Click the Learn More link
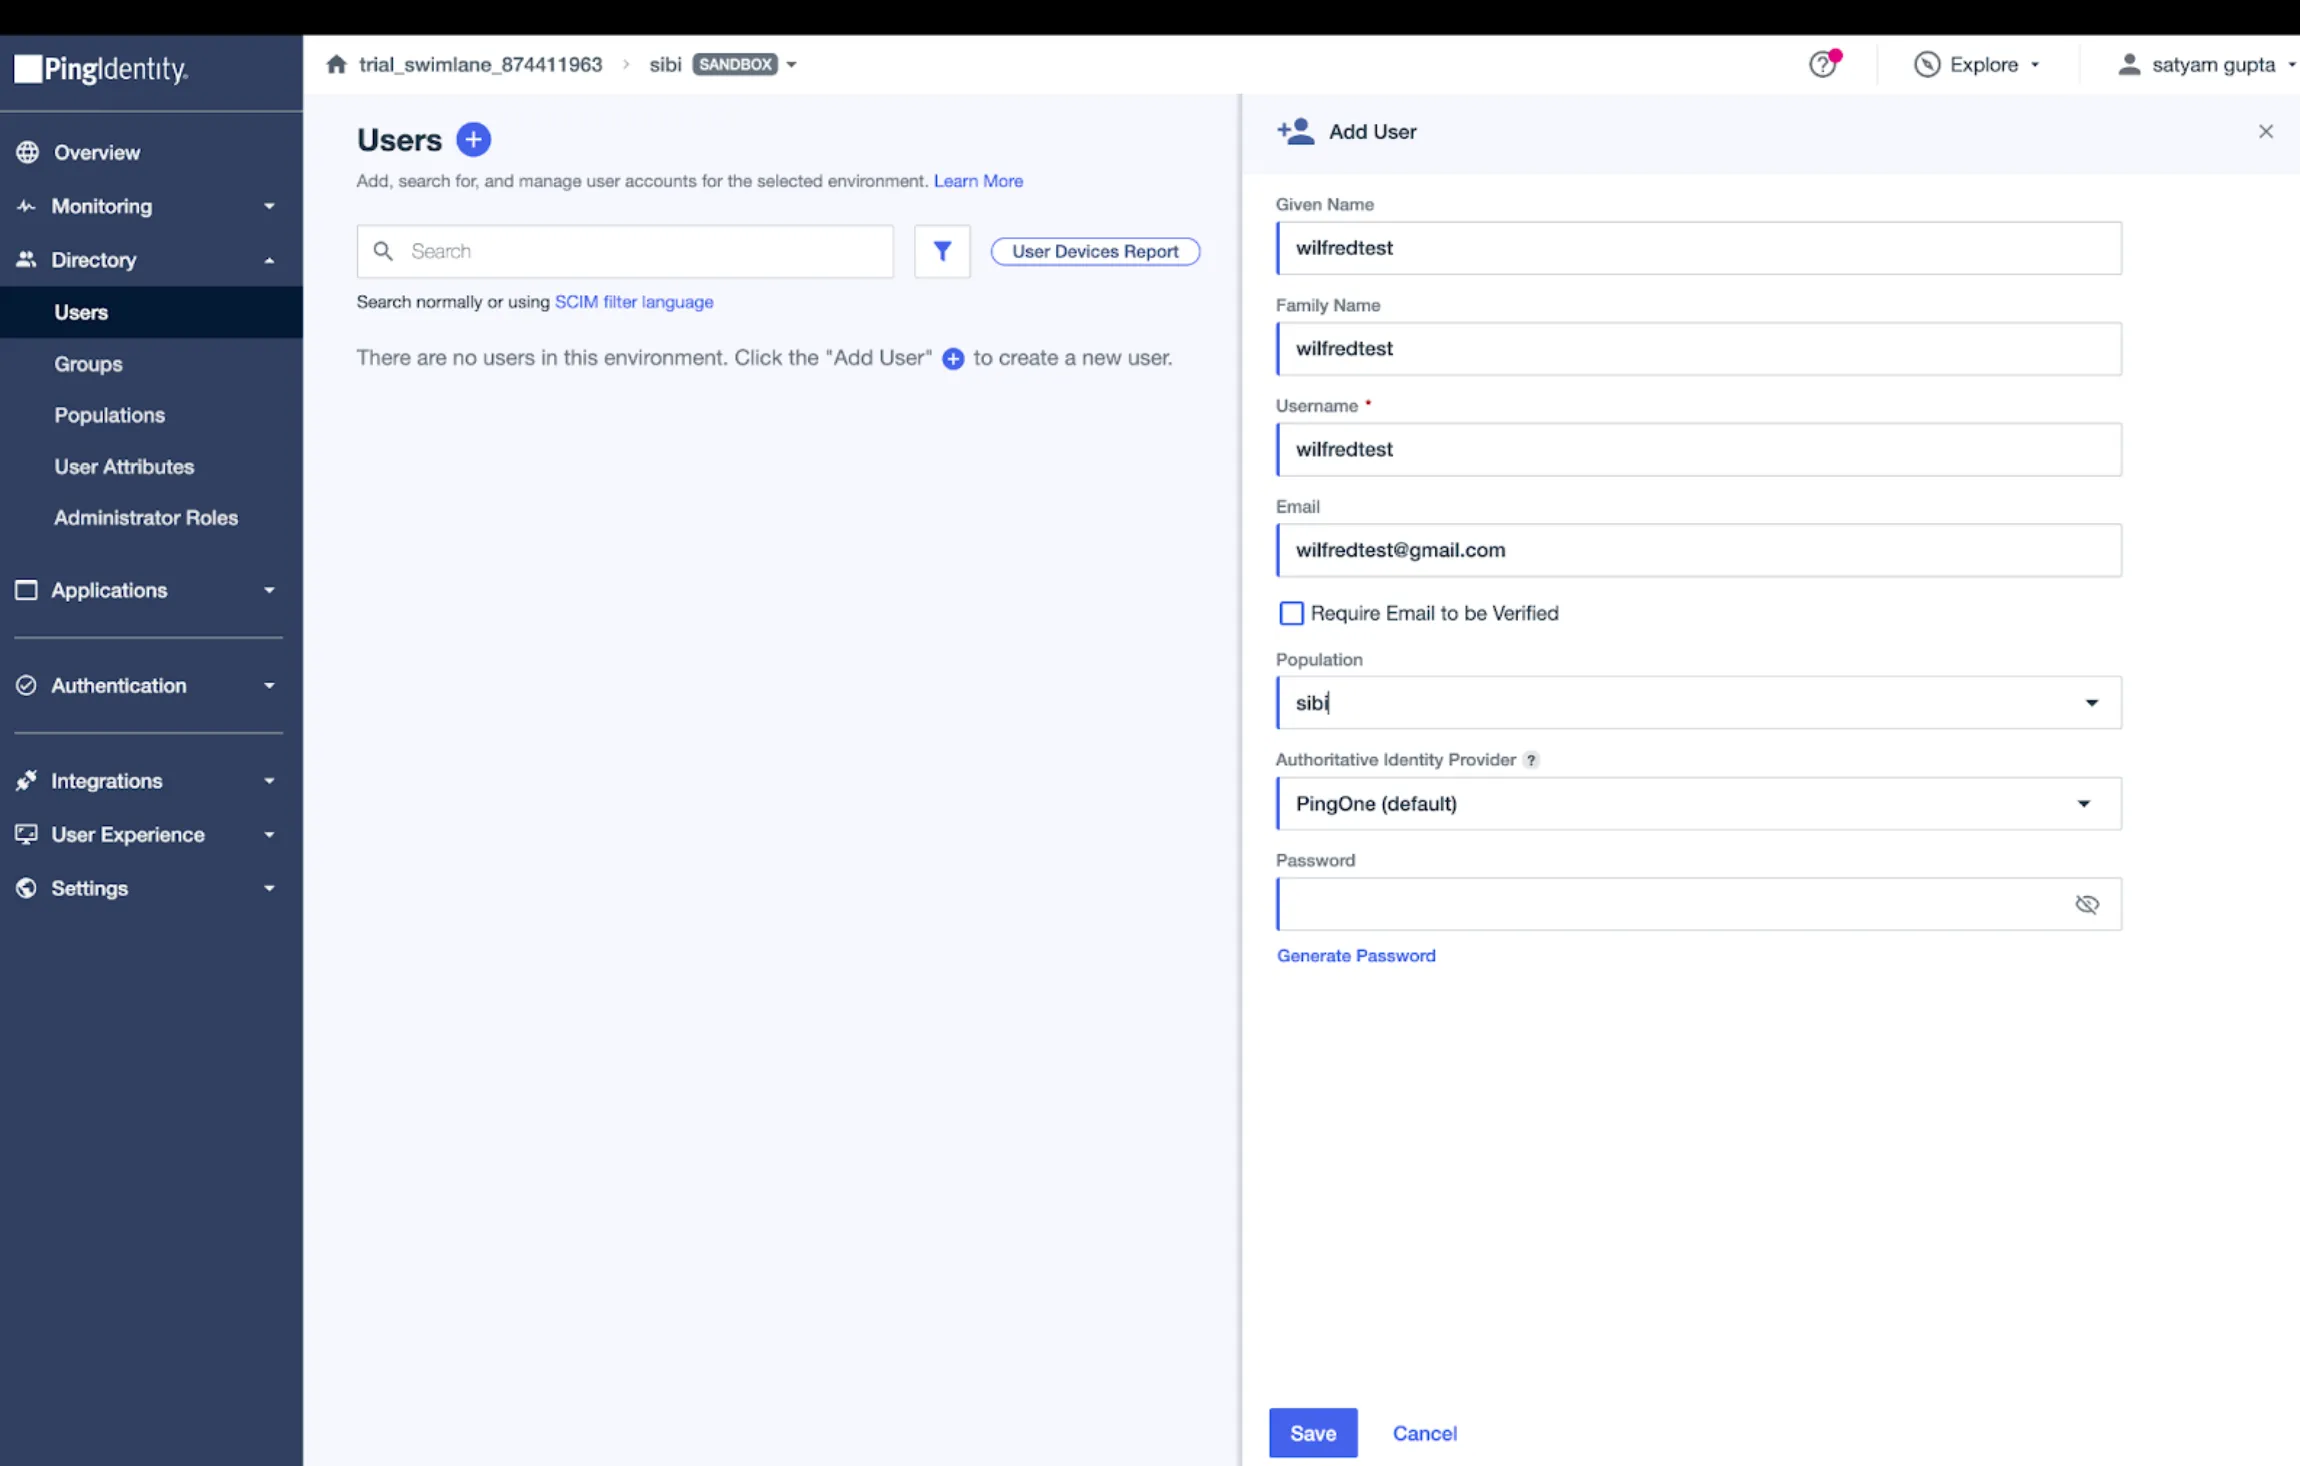Image resolution: width=2300 pixels, height=1466 pixels. 978,181
